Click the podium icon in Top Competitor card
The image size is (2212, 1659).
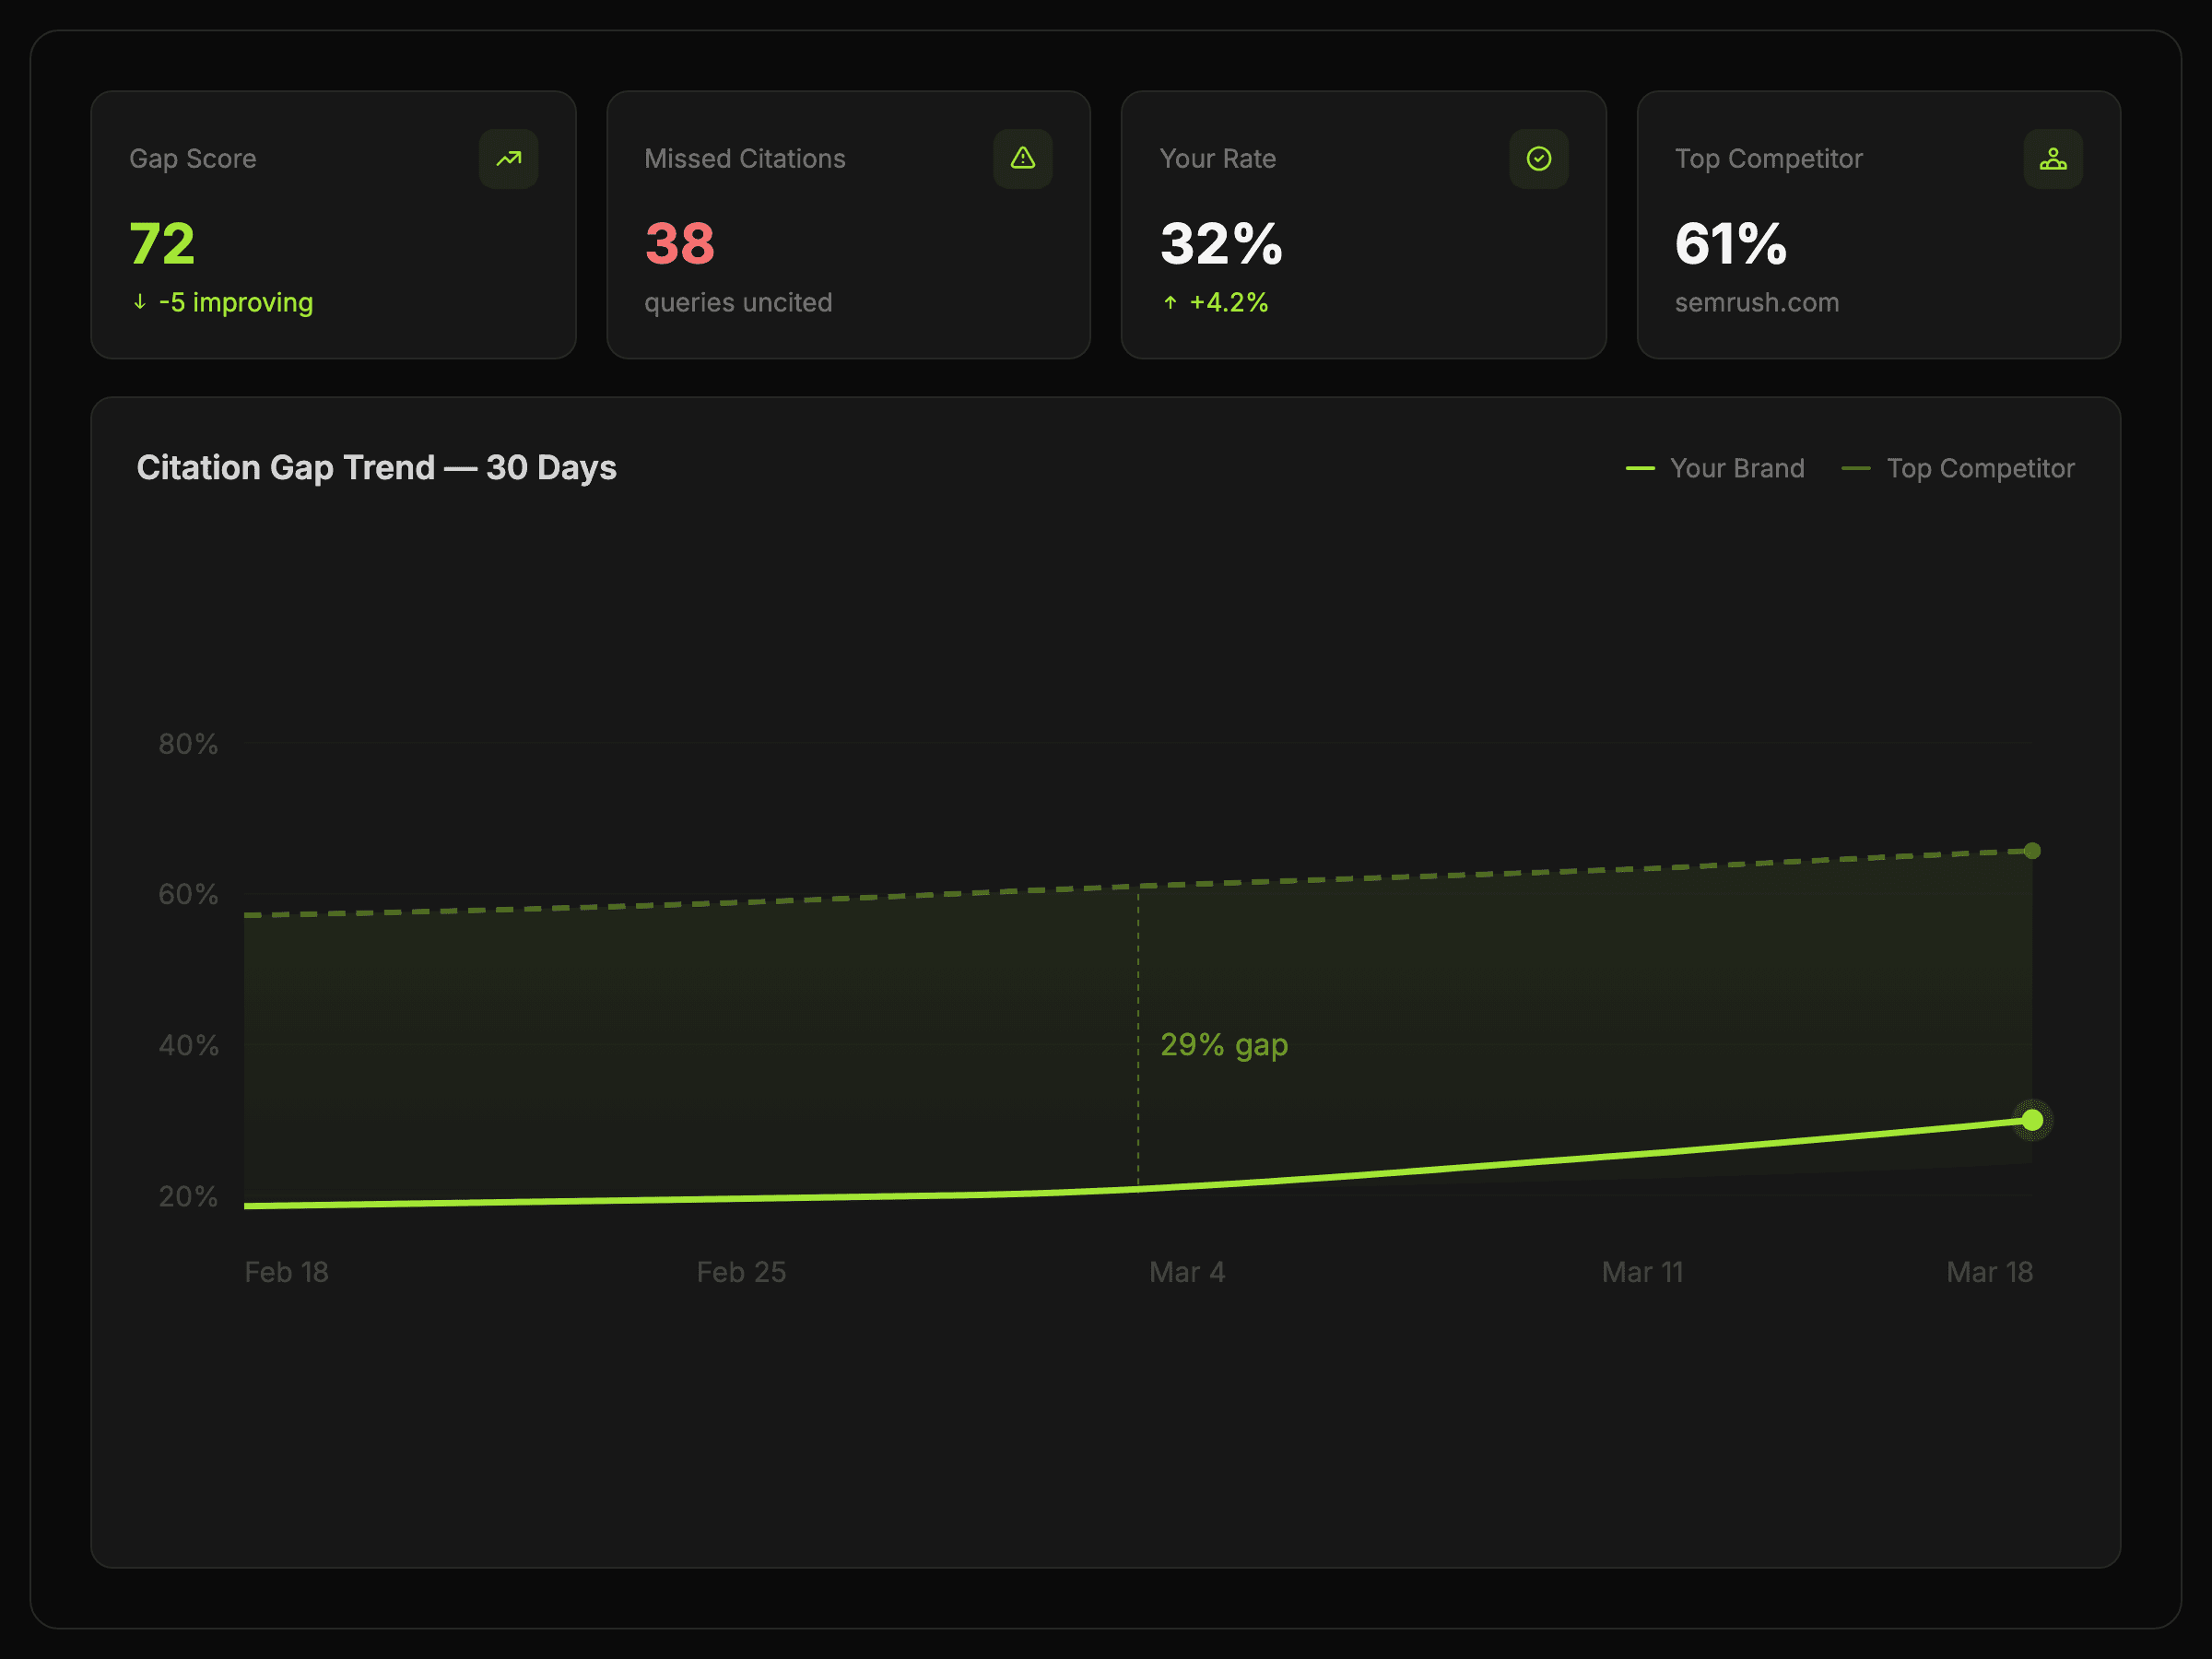[x=2052, y=158]
